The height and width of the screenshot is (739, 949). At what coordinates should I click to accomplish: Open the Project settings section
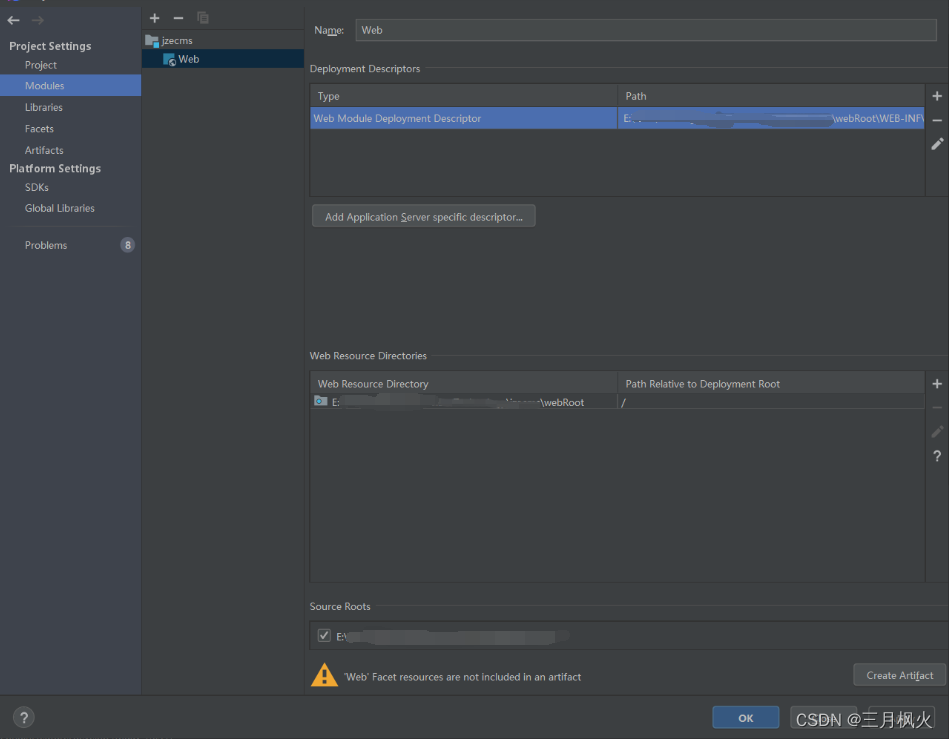click(x=41, y=65)
